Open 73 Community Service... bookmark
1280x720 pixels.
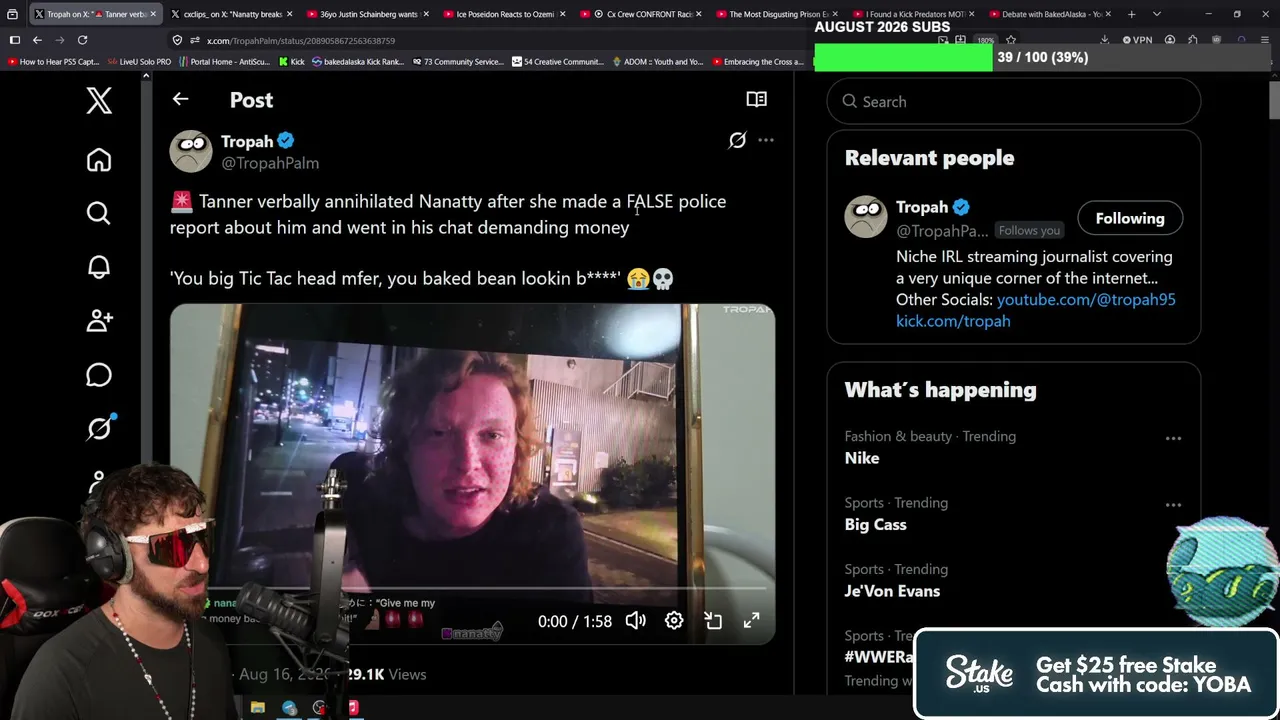tap(457, 62)
